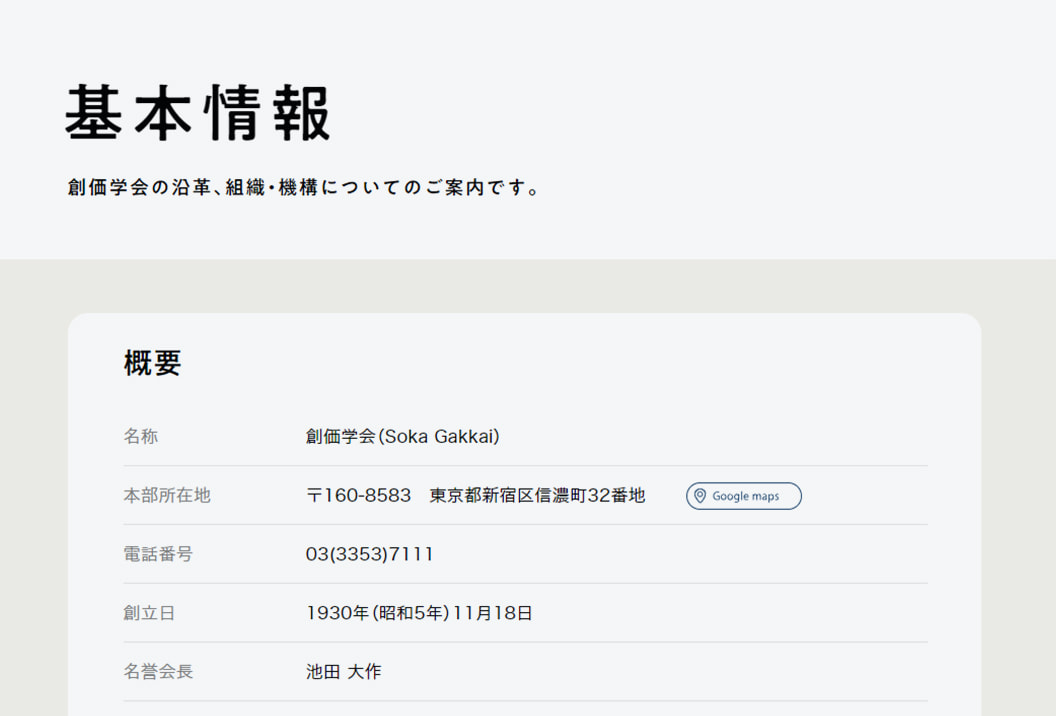This screenshot has width=1056, height=716.
Task: Click the map pin icon
Action: [700, 496]
